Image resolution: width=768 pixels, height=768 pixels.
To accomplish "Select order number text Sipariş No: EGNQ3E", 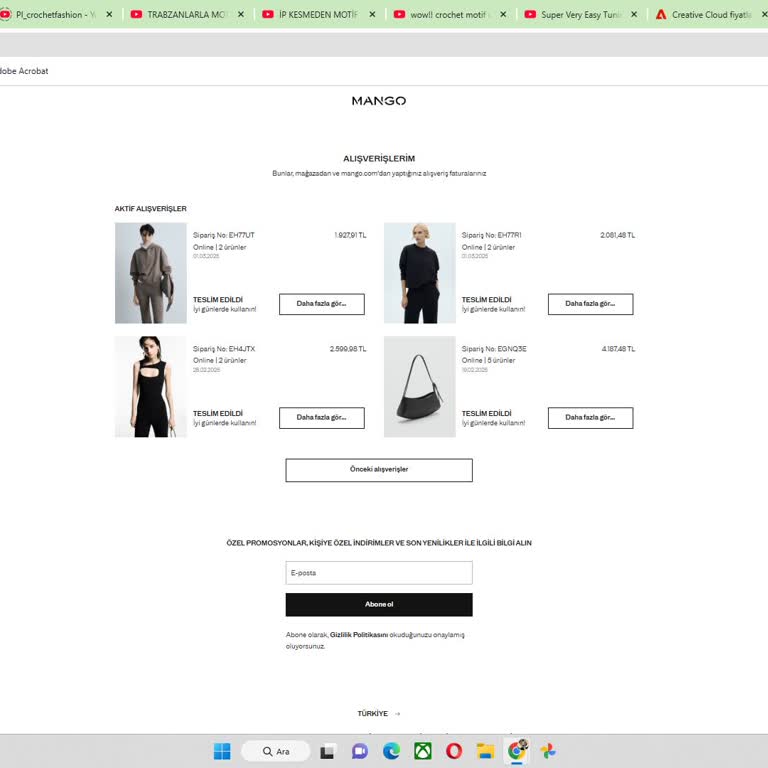I will (x=494, y=349).
